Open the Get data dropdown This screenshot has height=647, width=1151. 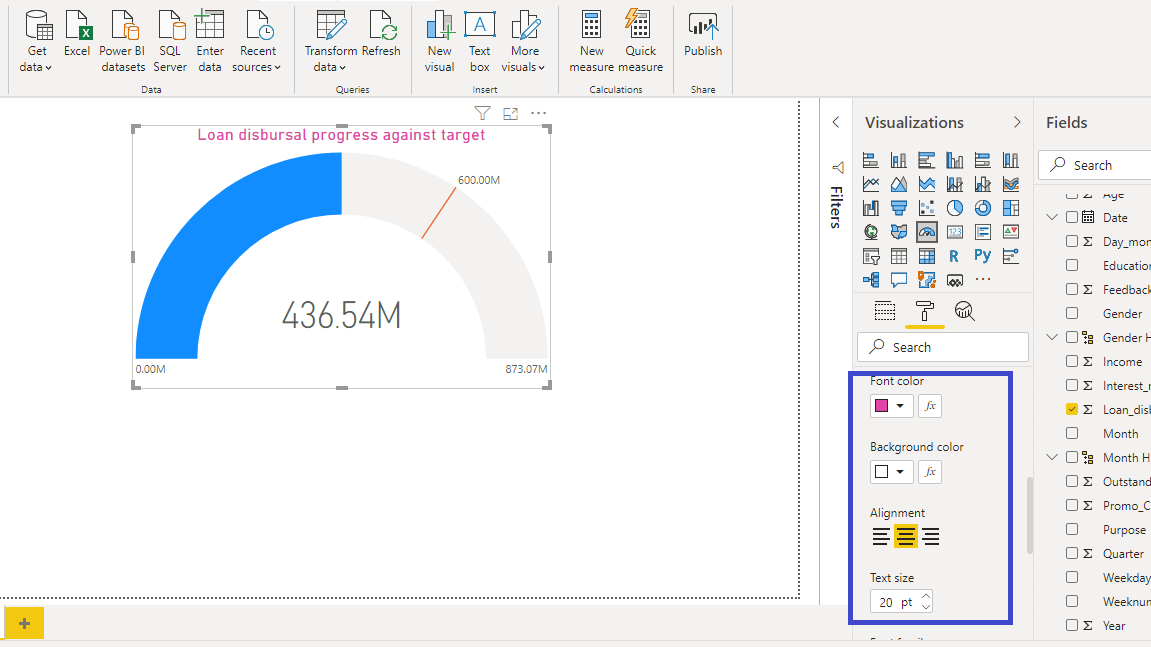click(x=36, y=42)
